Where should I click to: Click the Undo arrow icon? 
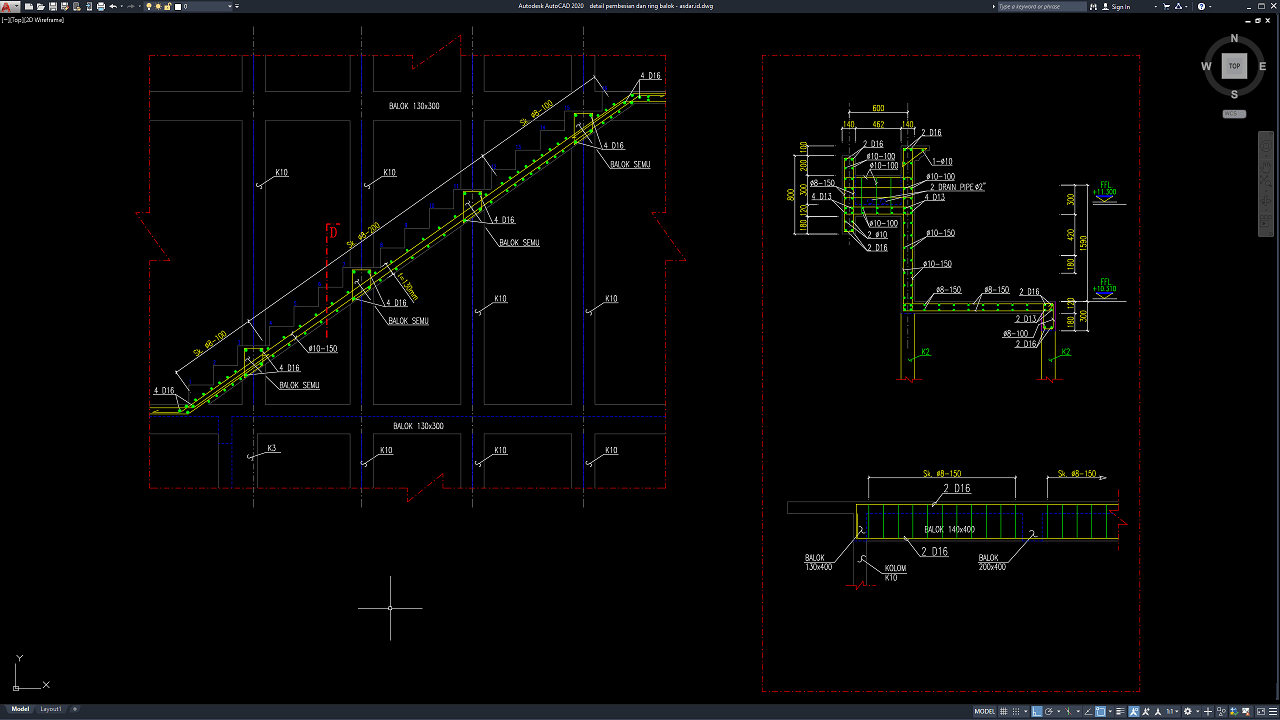[x=112, y=6]
